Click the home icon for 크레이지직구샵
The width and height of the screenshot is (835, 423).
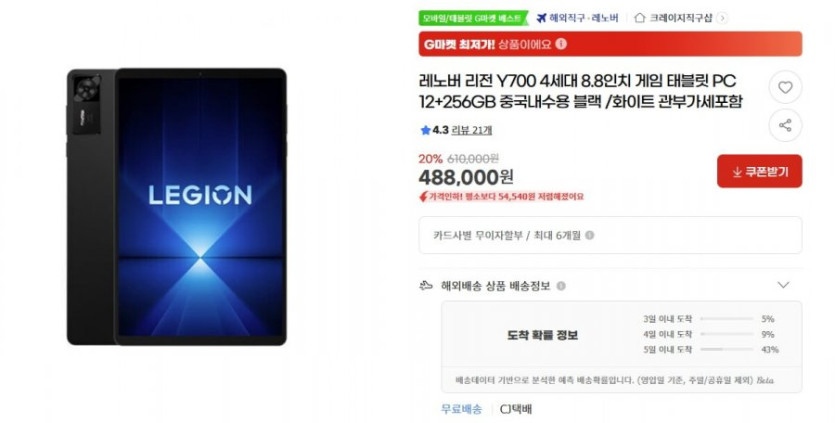[640, 18]
